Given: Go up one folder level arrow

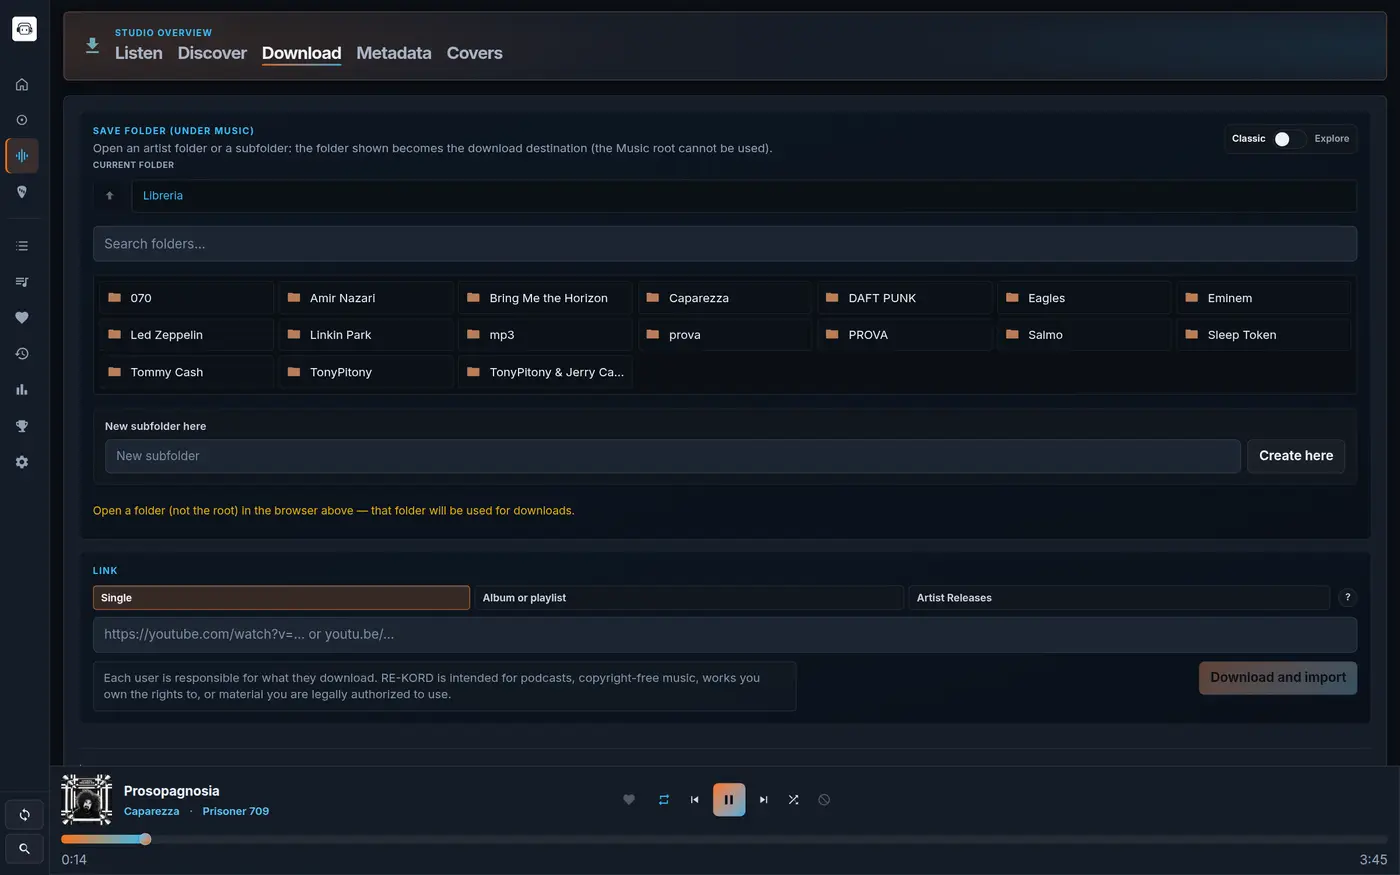Looking at the screenshot, I should click(x=110, y=196).
